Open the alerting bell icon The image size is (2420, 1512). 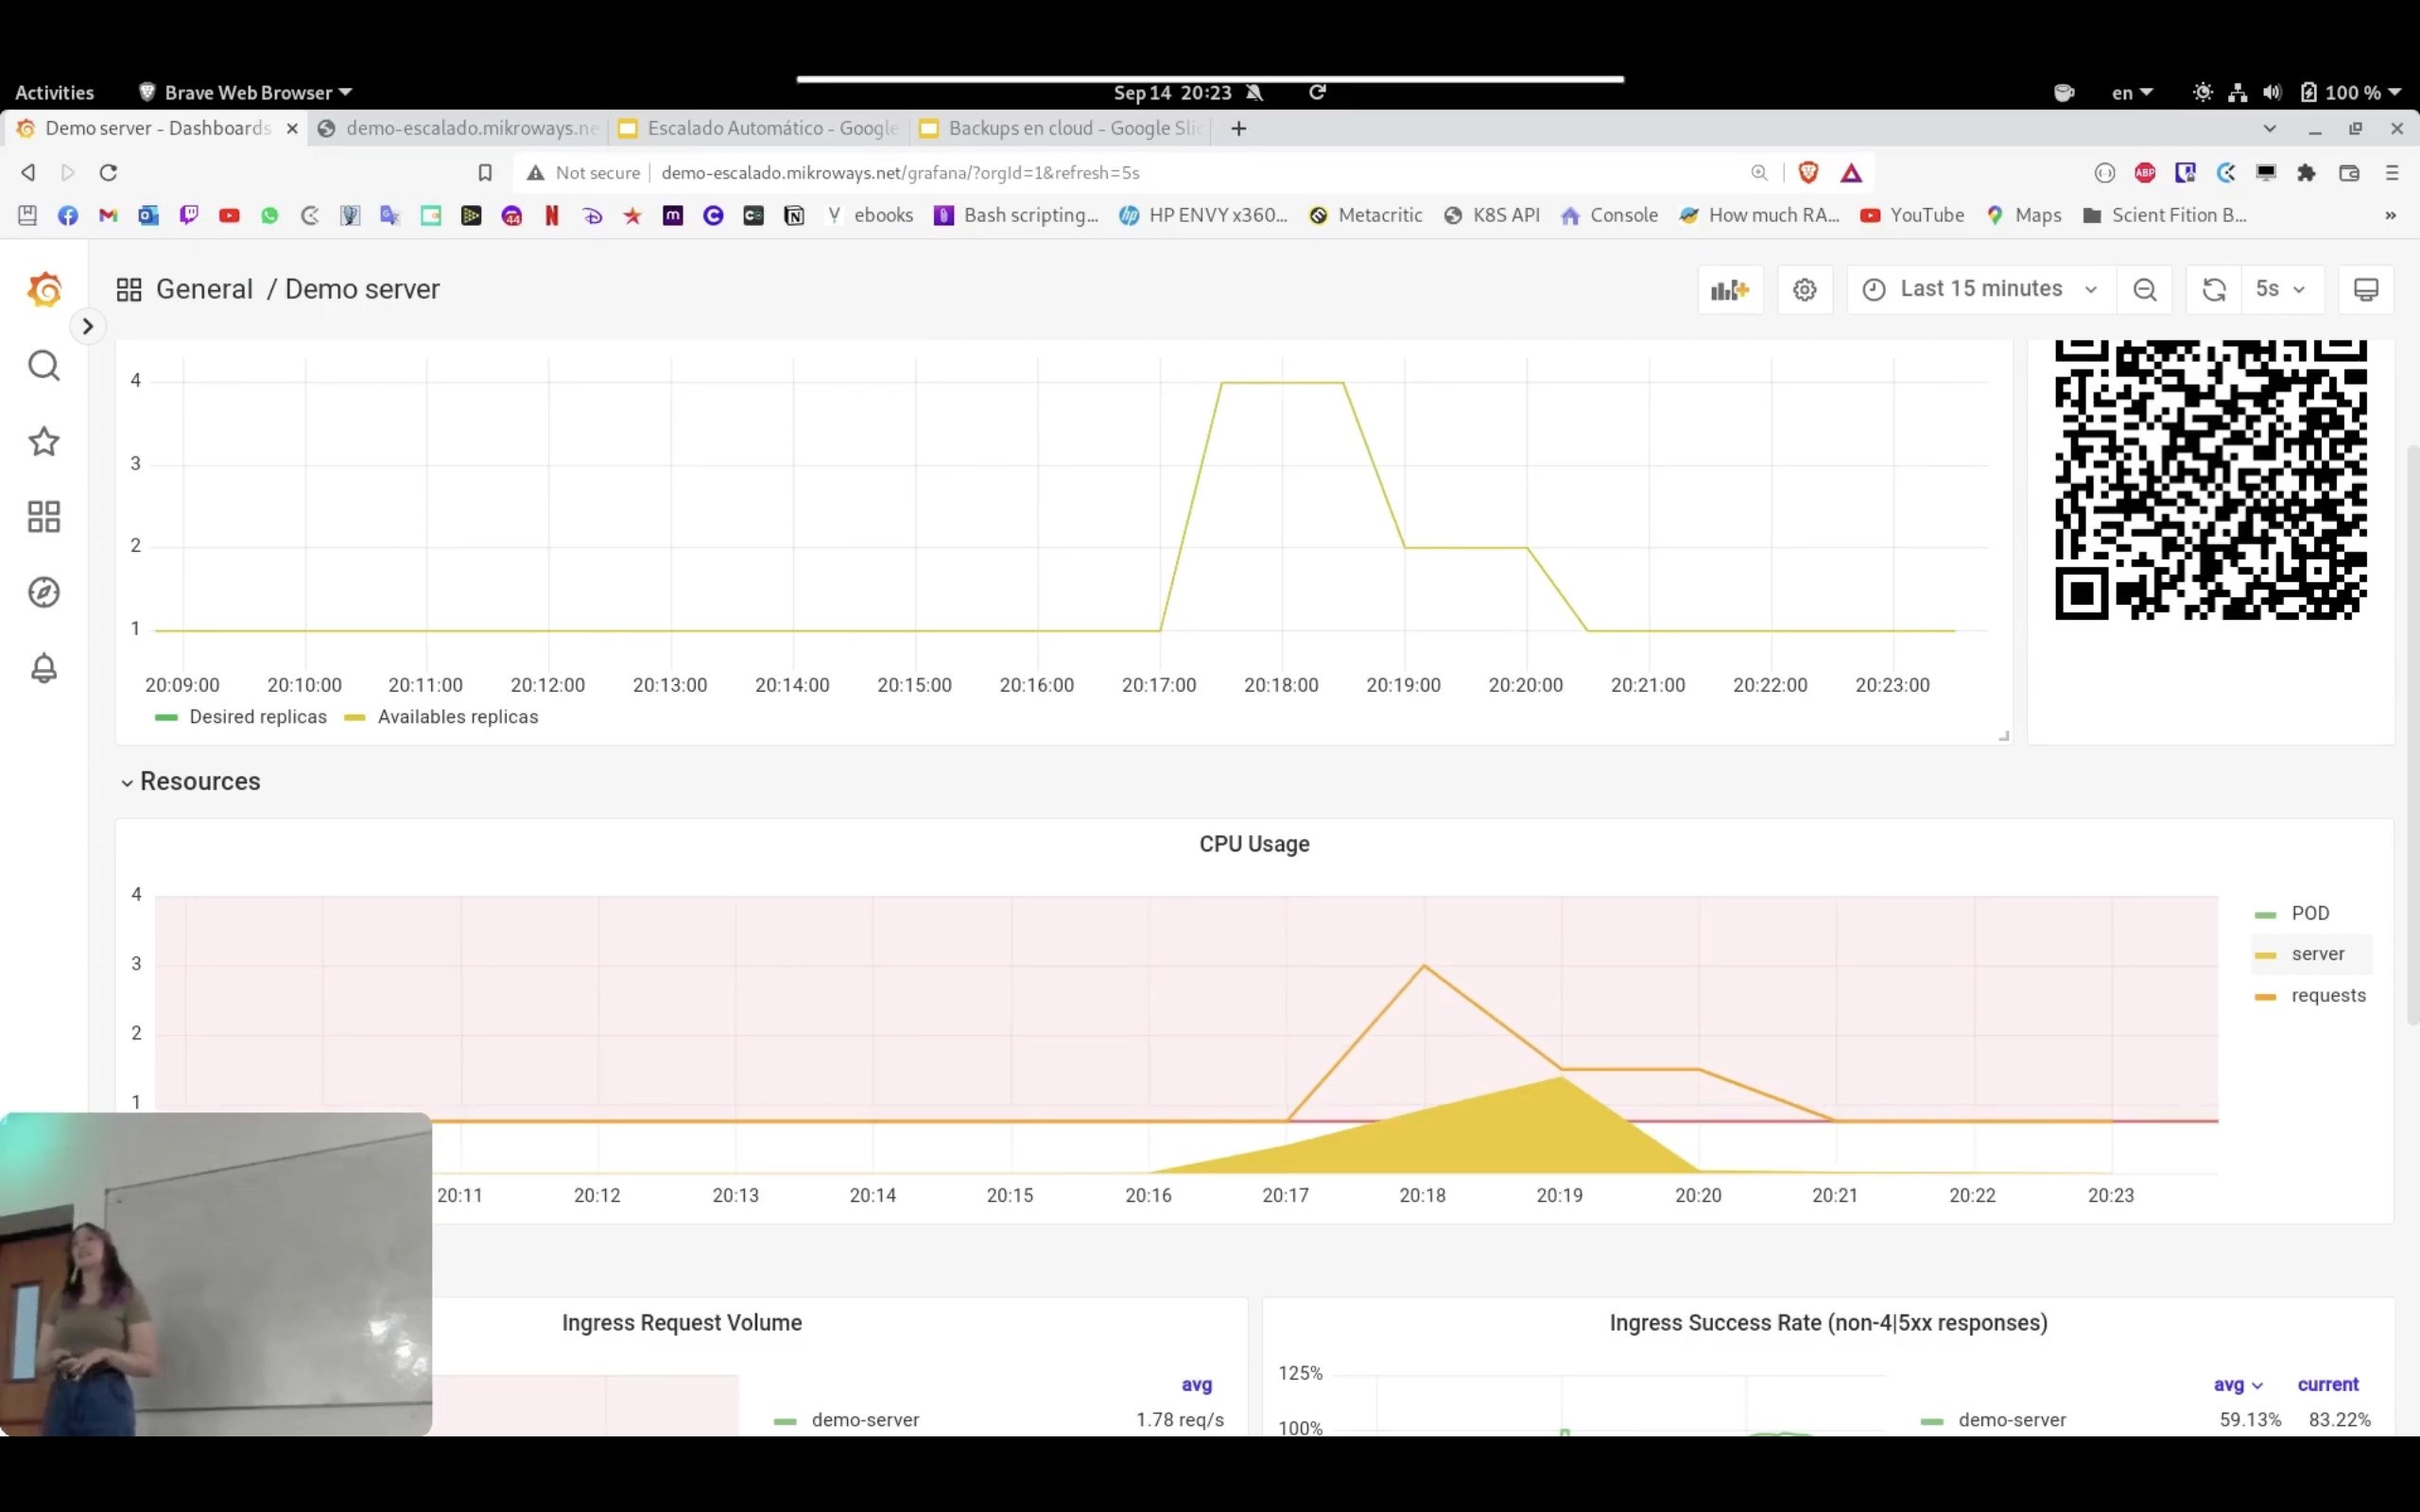click(43, 667)
